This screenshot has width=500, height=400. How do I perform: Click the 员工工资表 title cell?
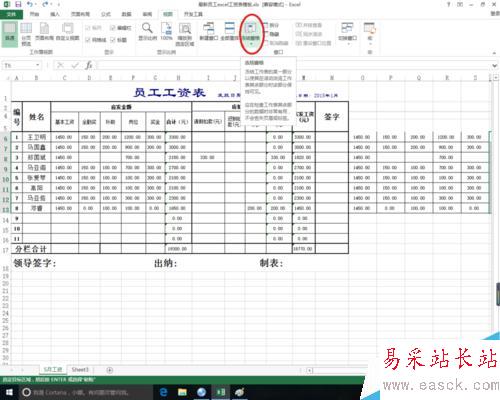(169, 93)
